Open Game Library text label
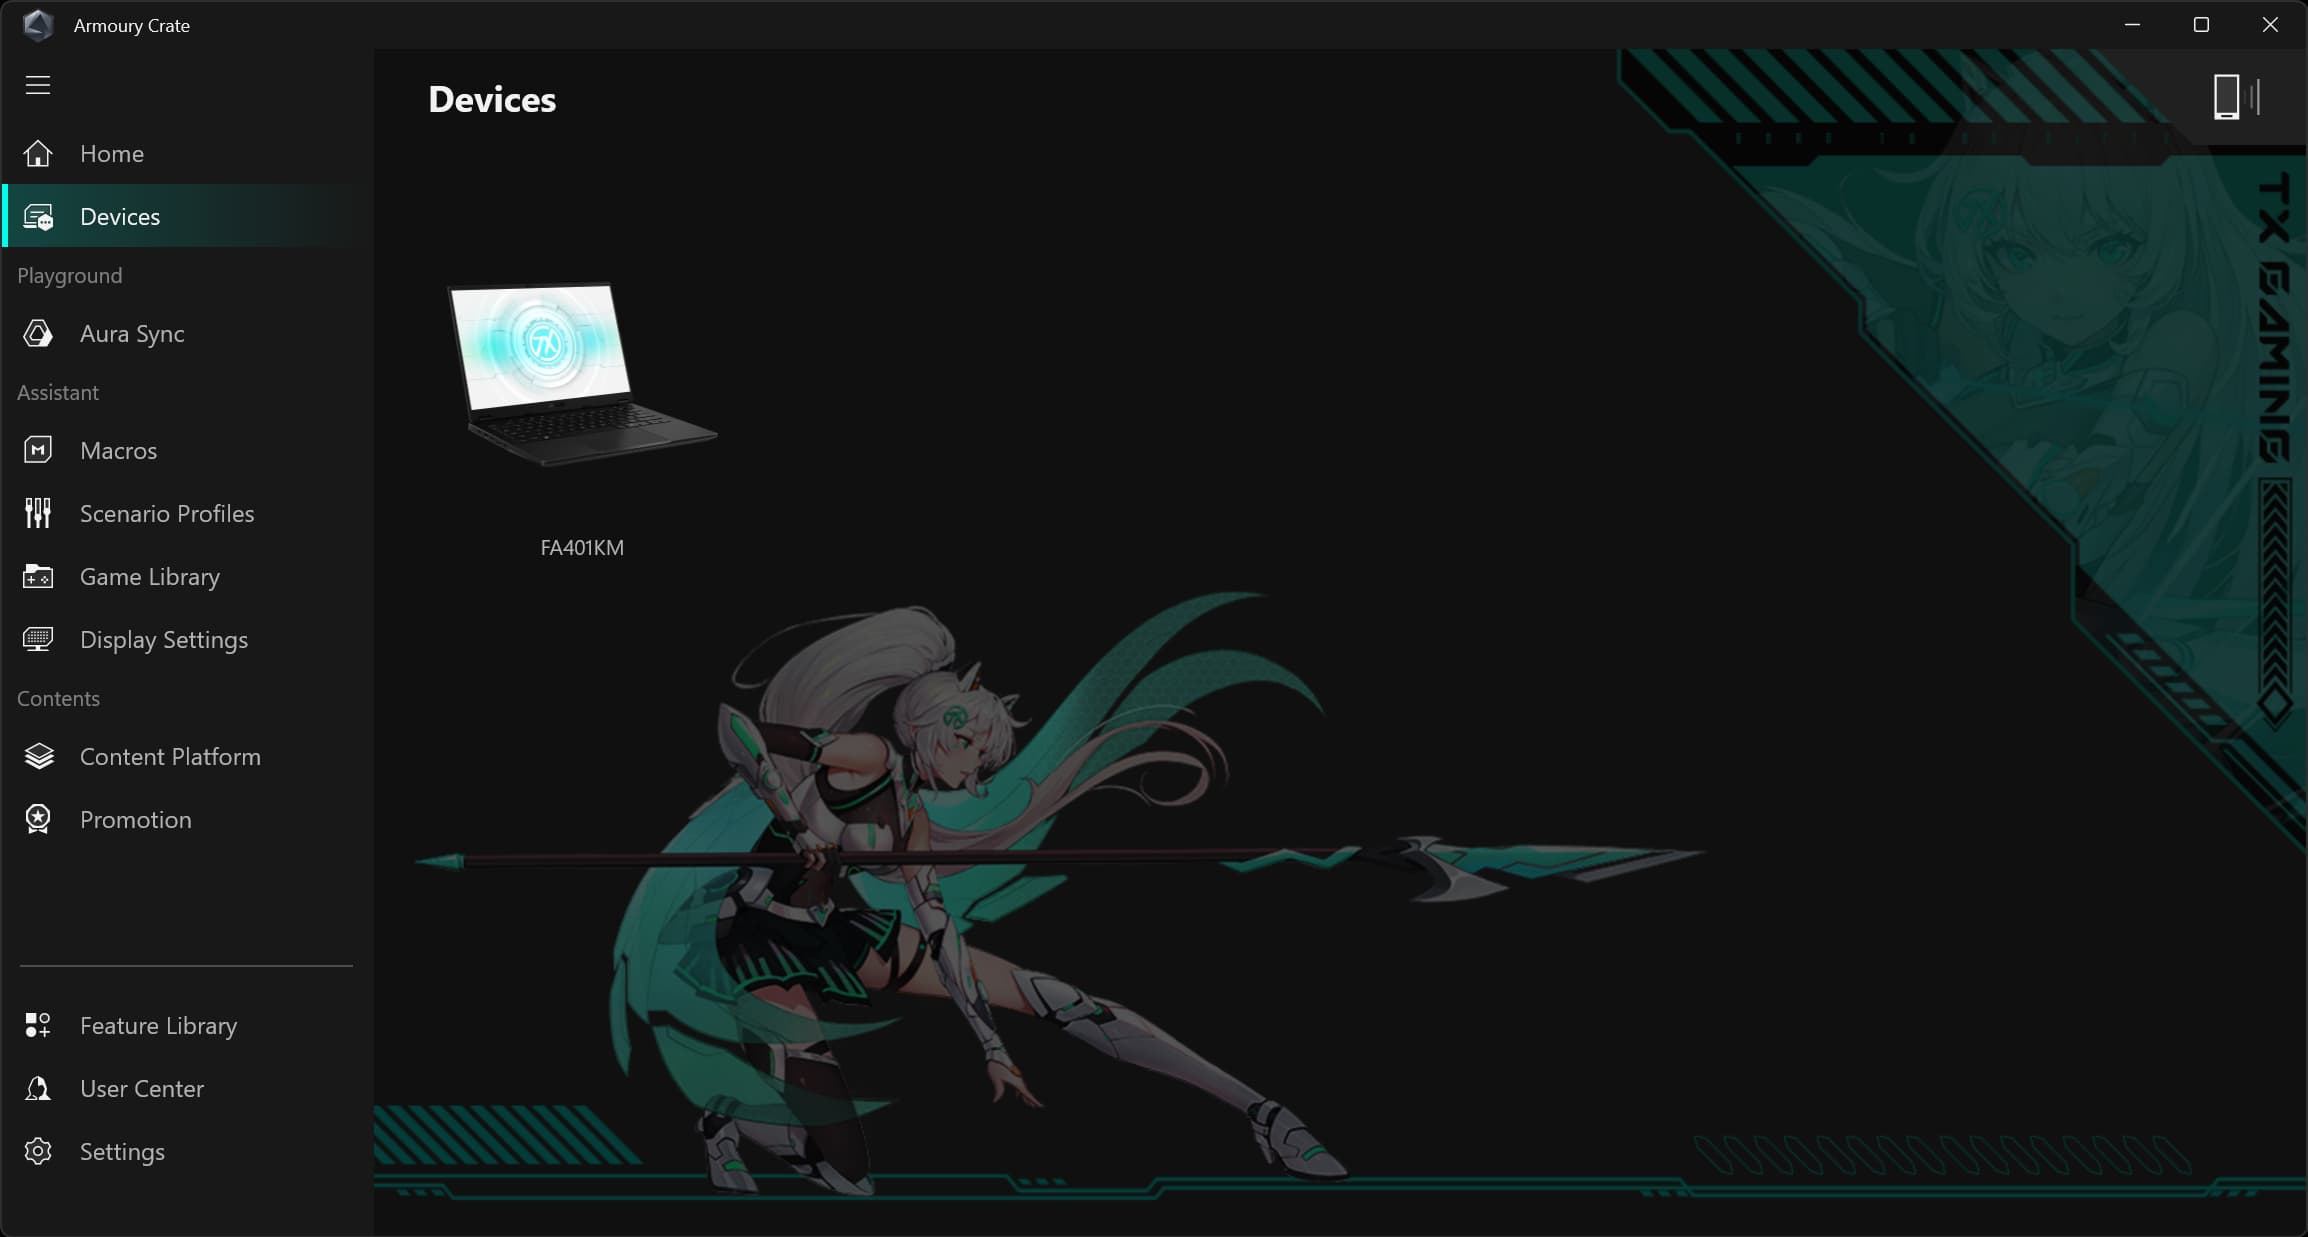 (x=150, y=577)
